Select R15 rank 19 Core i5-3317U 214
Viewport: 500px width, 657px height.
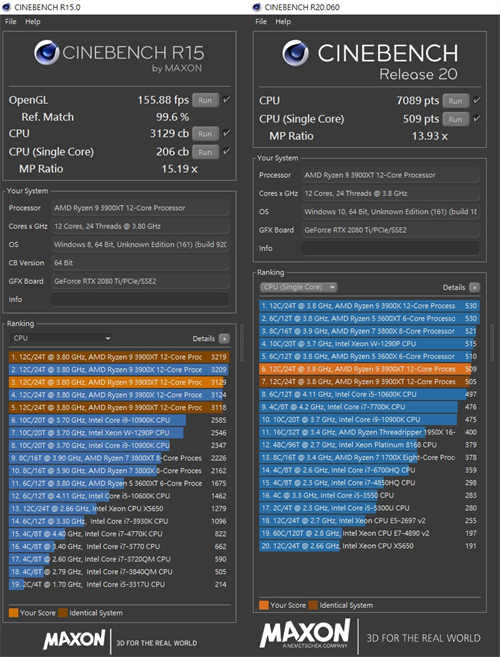pos(119,584)
